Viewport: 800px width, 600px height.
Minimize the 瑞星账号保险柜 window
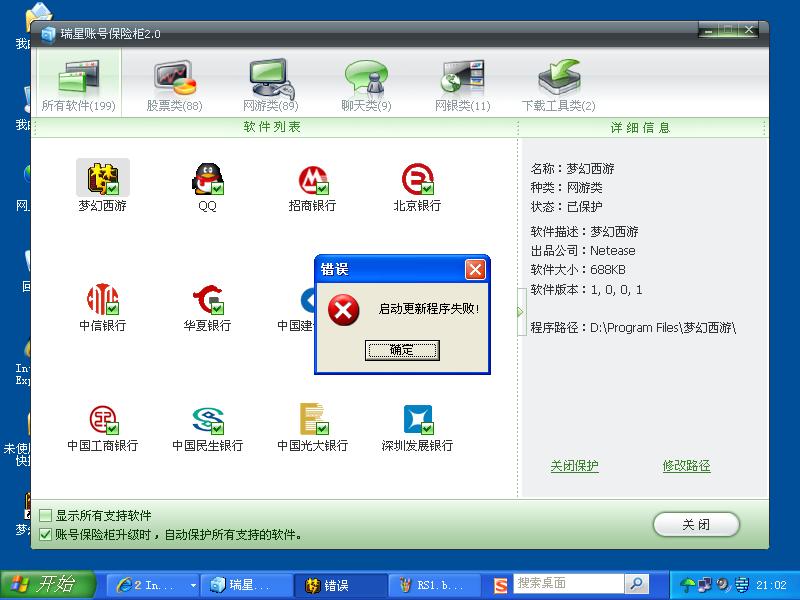pos(709,31)
